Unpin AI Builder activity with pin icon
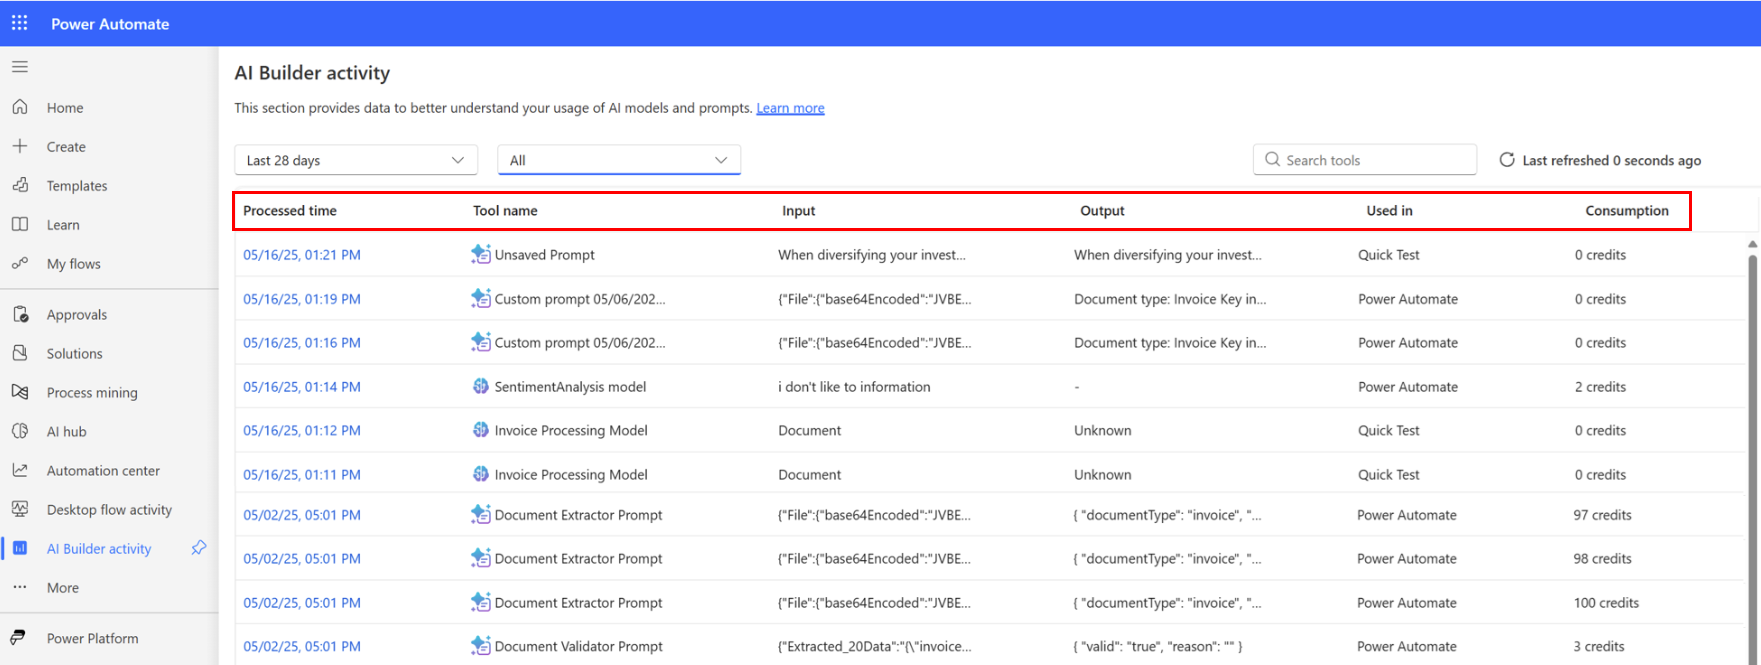The height and width of the screenshot is (665, 1761). (x=199, y=548)
